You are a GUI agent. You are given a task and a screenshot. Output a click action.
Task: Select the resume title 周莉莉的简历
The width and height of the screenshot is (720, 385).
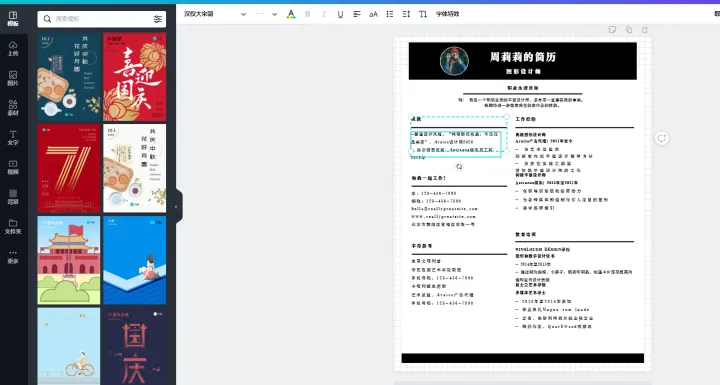(x=523, y=57)
